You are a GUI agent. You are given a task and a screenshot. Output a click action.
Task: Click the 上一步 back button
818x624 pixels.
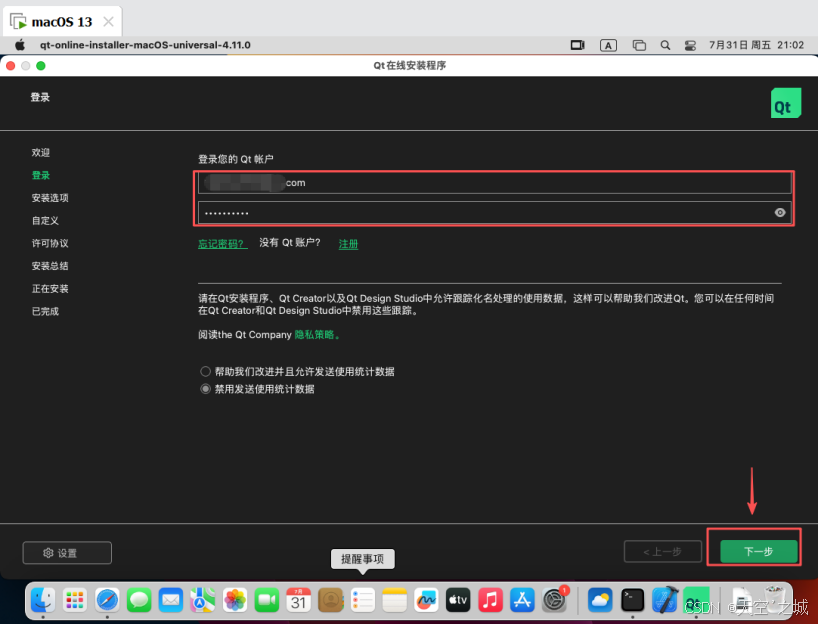point(663,551)
